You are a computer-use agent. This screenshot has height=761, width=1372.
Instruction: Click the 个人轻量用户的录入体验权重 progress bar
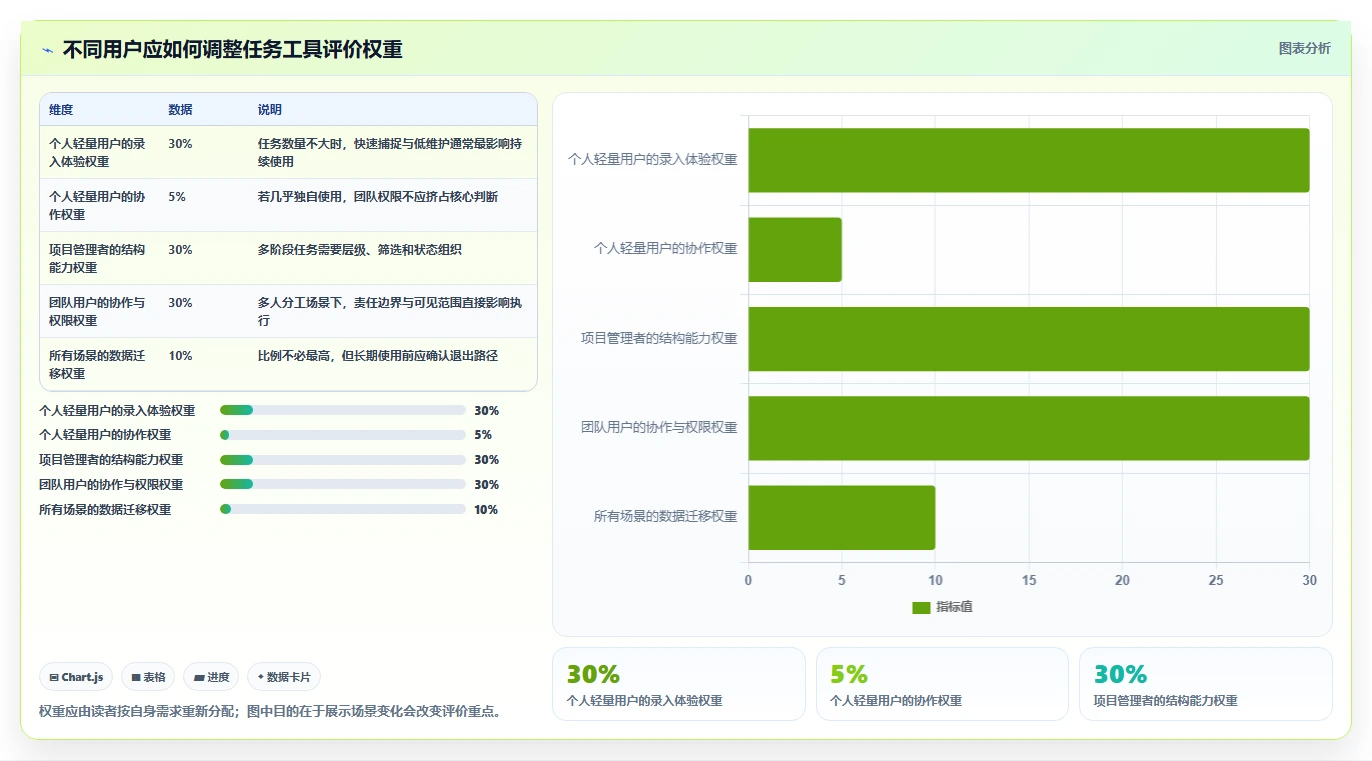click(x=343, y=410)
